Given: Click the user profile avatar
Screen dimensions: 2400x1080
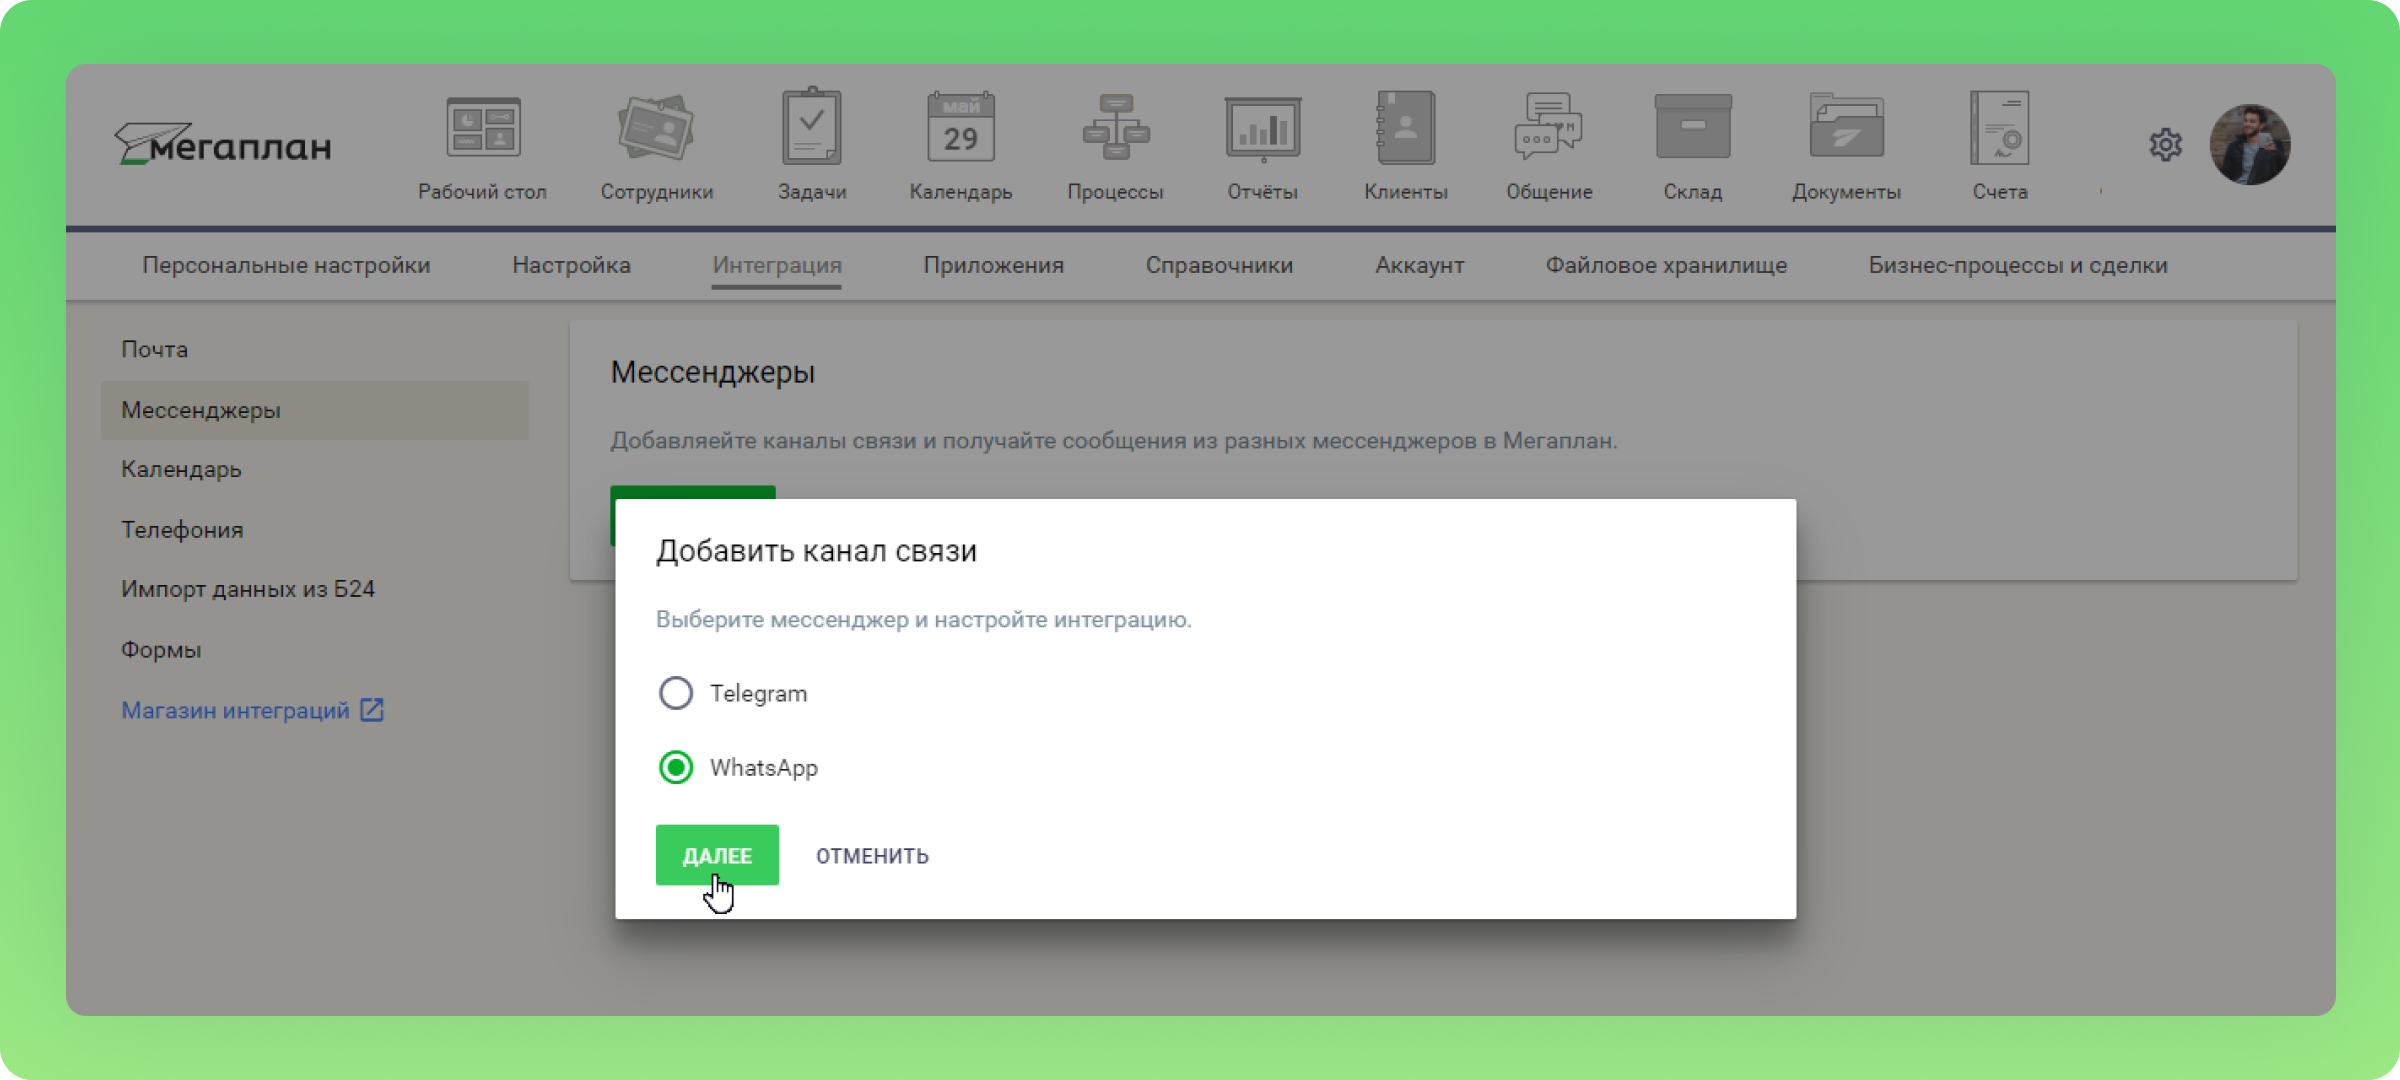Looking at the screenshot, I should [x=2250, y=145].
